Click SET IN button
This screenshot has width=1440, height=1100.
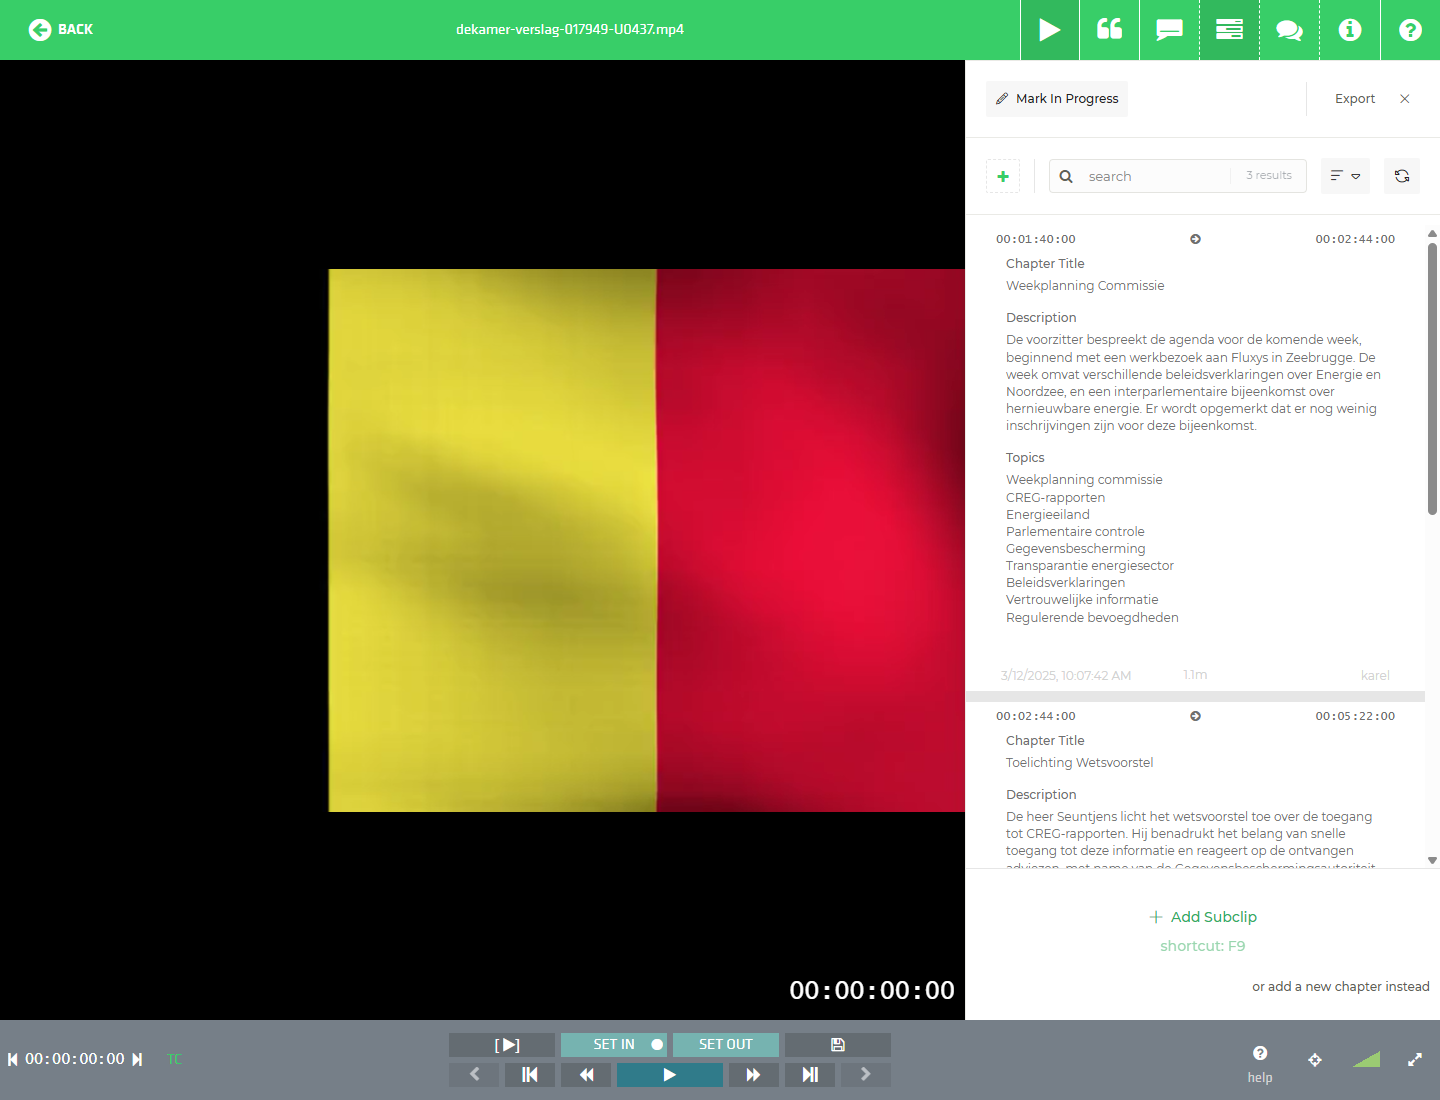614,1045
